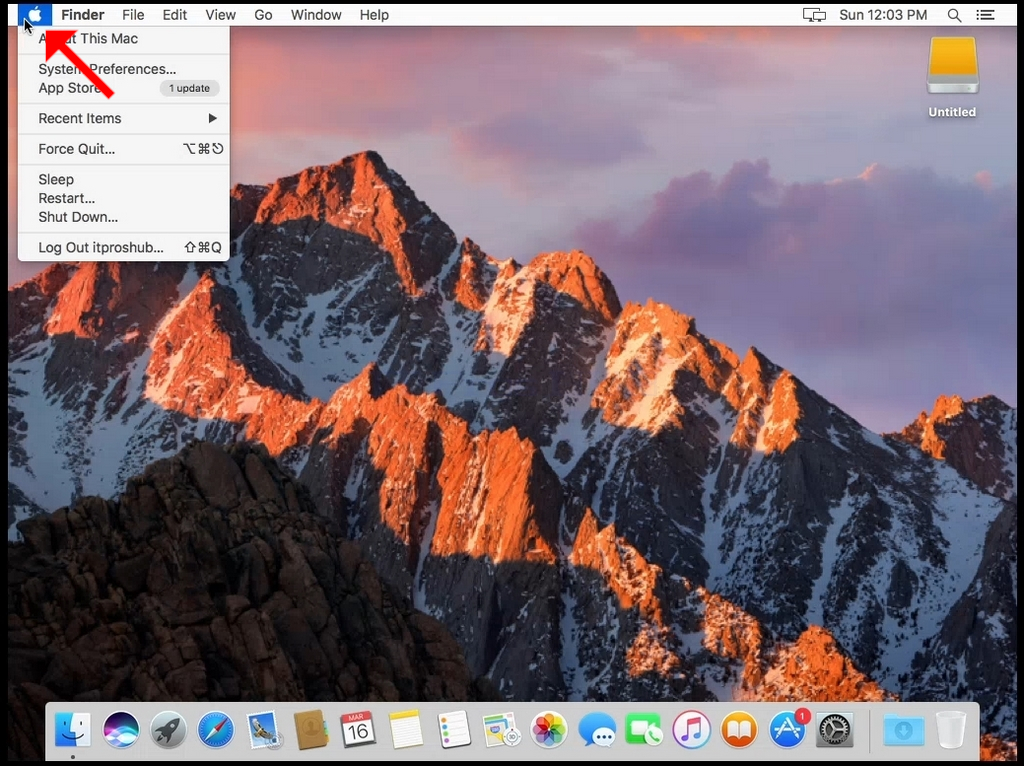Launch iTunes from the Dock
1024x766 pixels.
point(691,729)
